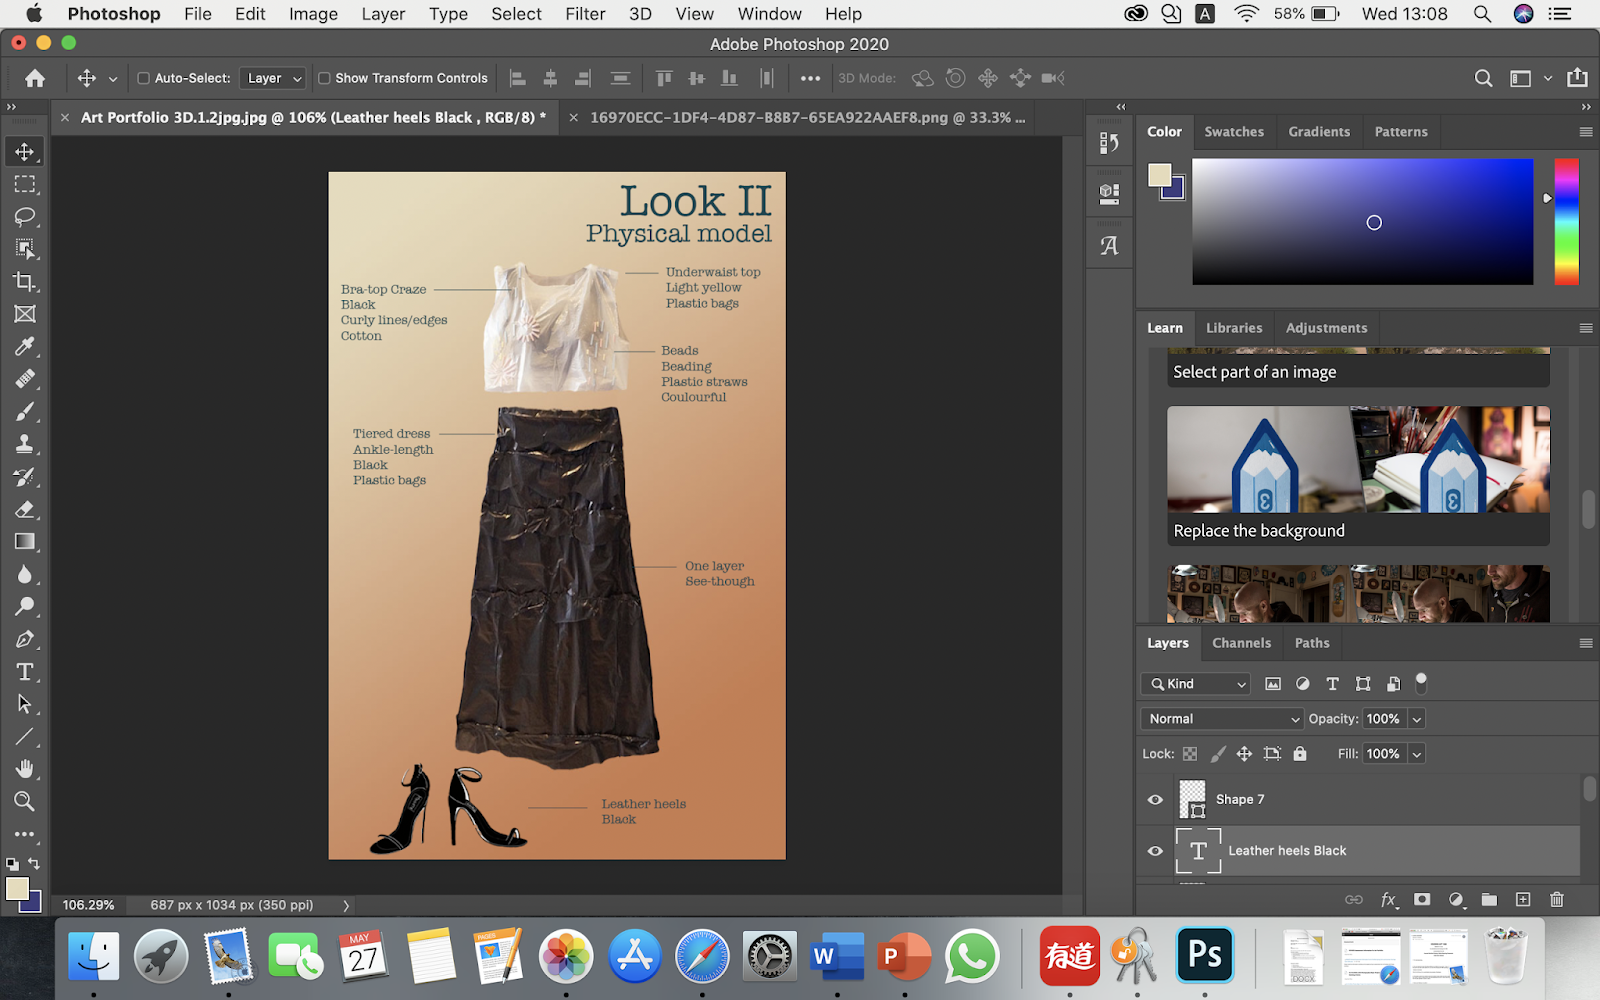The height and width of the screenshot is (1000, 1600).
Task: Delete layer using trash icon
Action: 1556,900
